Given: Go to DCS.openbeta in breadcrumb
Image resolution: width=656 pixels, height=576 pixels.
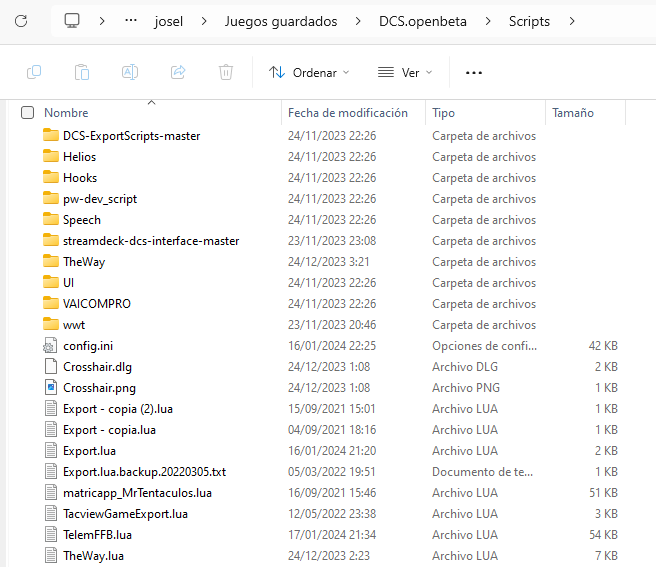Looking at the screenshot, I should click(x=423, y=21).
